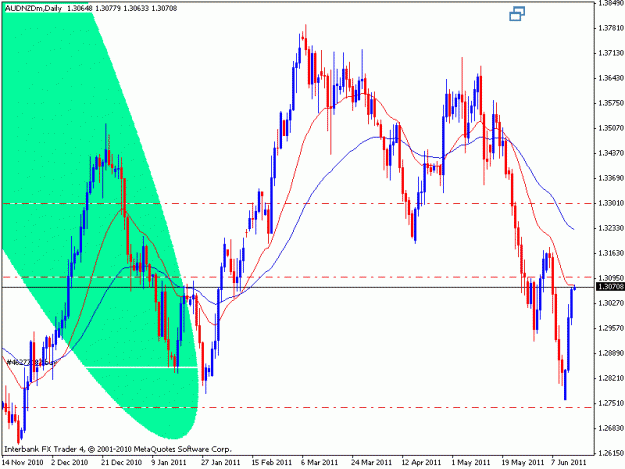Click the 27 Jan 2011 date label
Image resolution: width=625 pixels, height=469 pixels.
tap(220, 462)
